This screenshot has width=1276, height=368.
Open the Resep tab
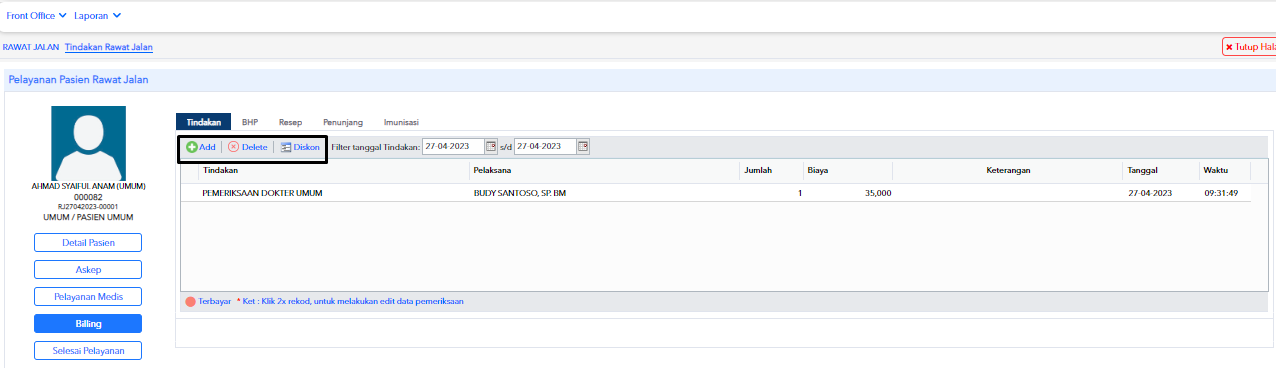click(291, 121)
